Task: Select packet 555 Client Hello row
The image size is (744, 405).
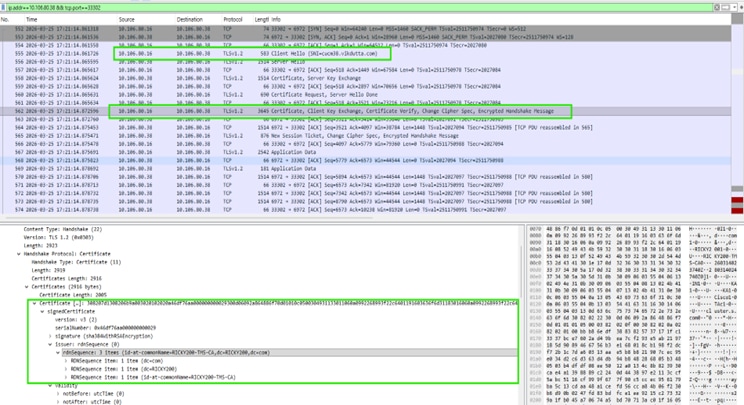Action: 365,54
